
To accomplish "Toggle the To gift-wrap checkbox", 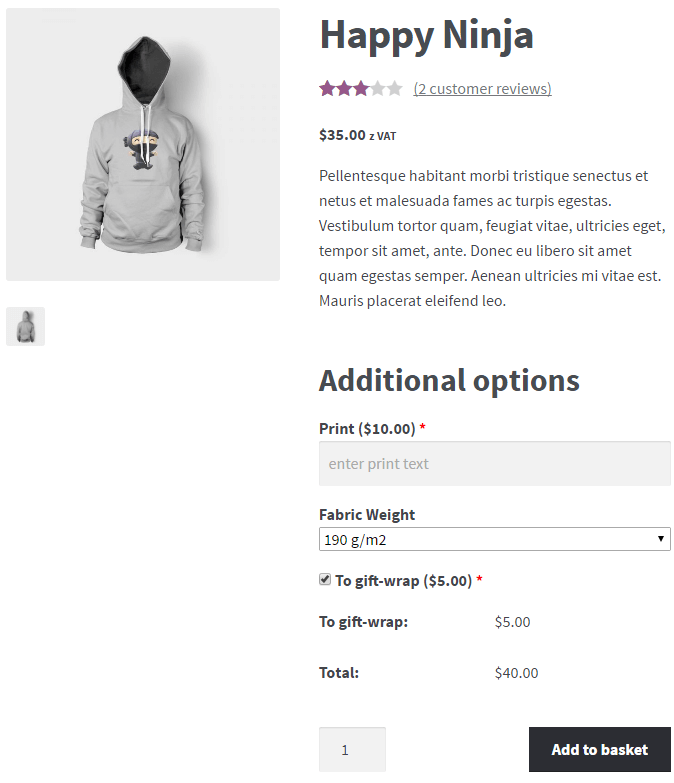I will (x=325, y=579).
